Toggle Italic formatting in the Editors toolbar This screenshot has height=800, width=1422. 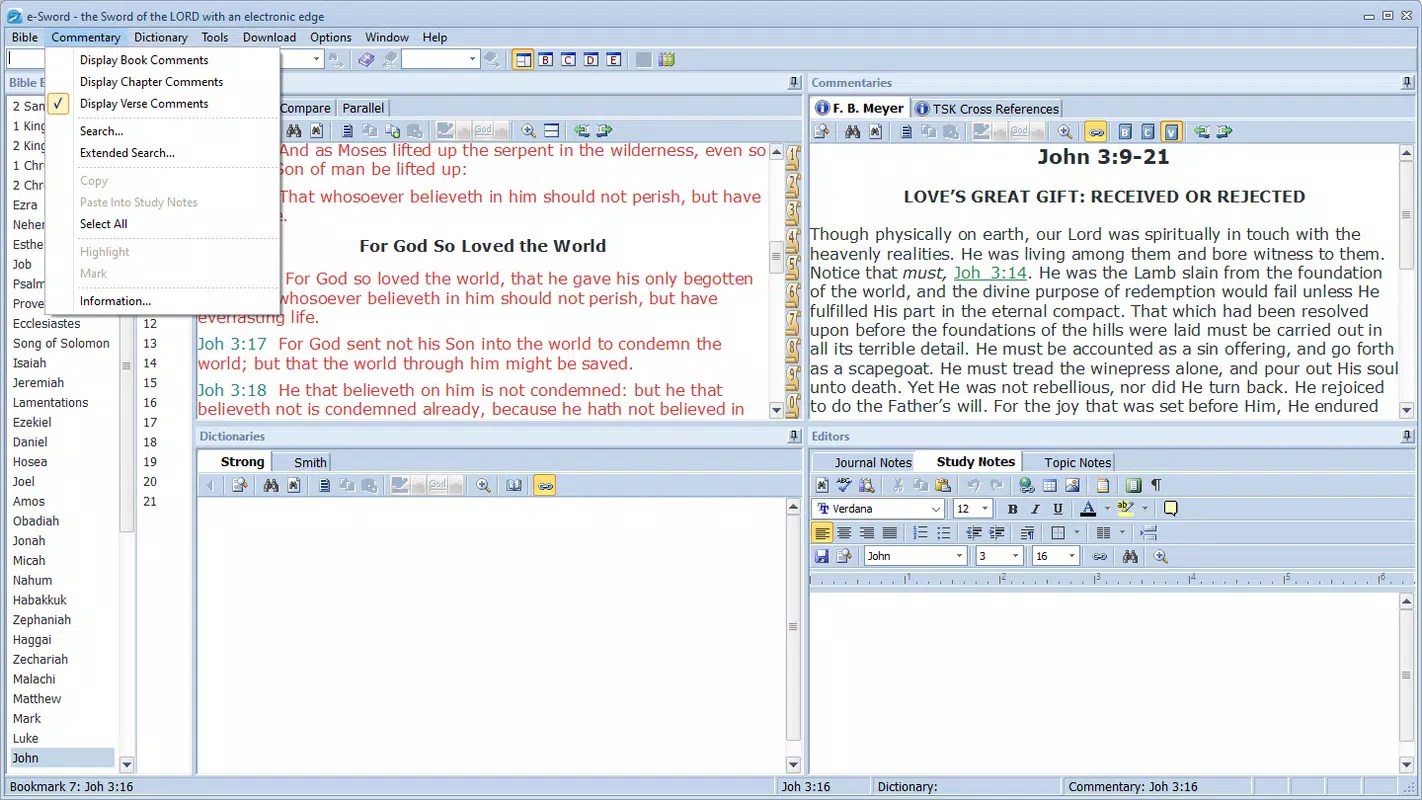(x=1035, y=509)
